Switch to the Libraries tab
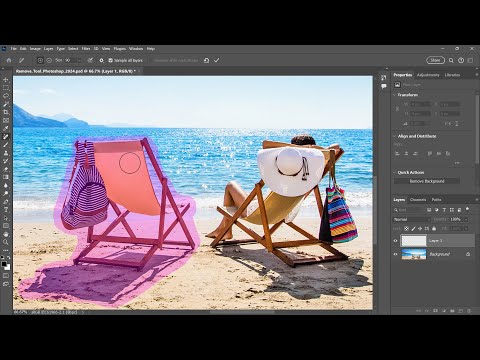 click(x=452, y=75)
